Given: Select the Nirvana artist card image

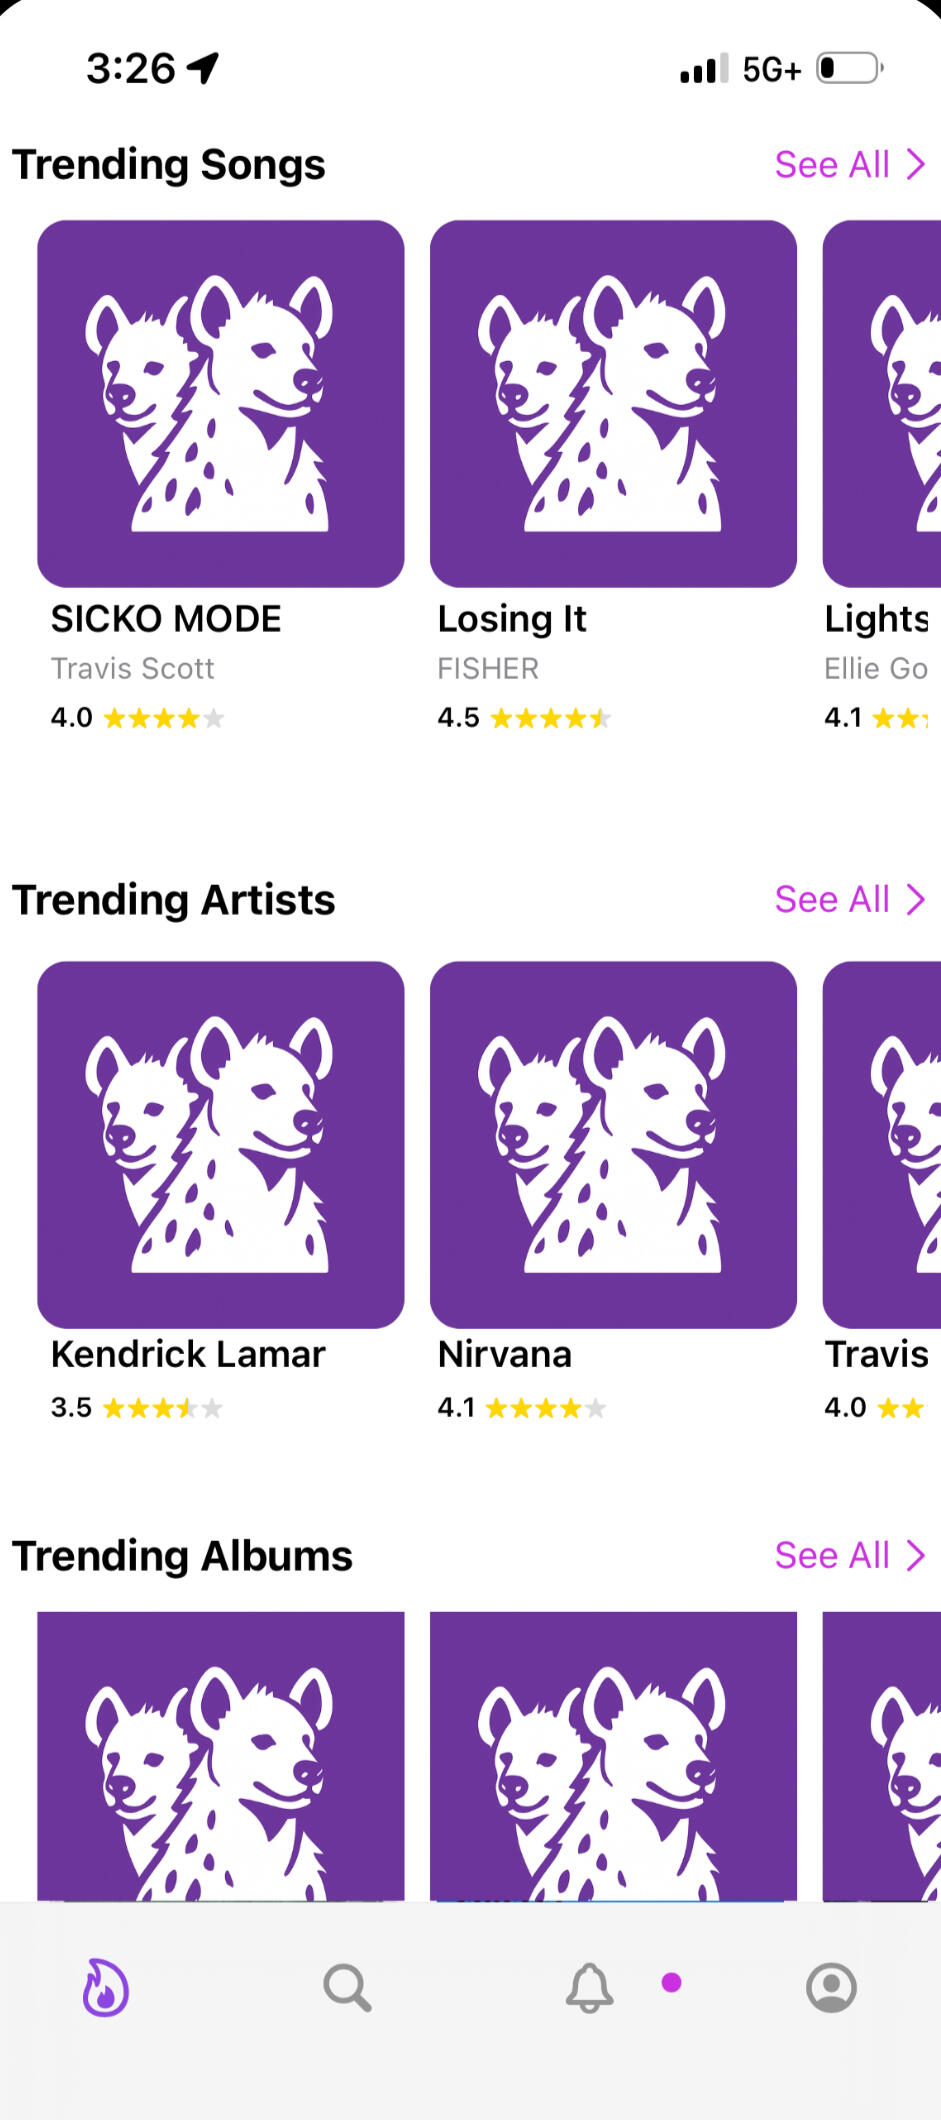Looking at the screenshot, I should point(613,1144).
